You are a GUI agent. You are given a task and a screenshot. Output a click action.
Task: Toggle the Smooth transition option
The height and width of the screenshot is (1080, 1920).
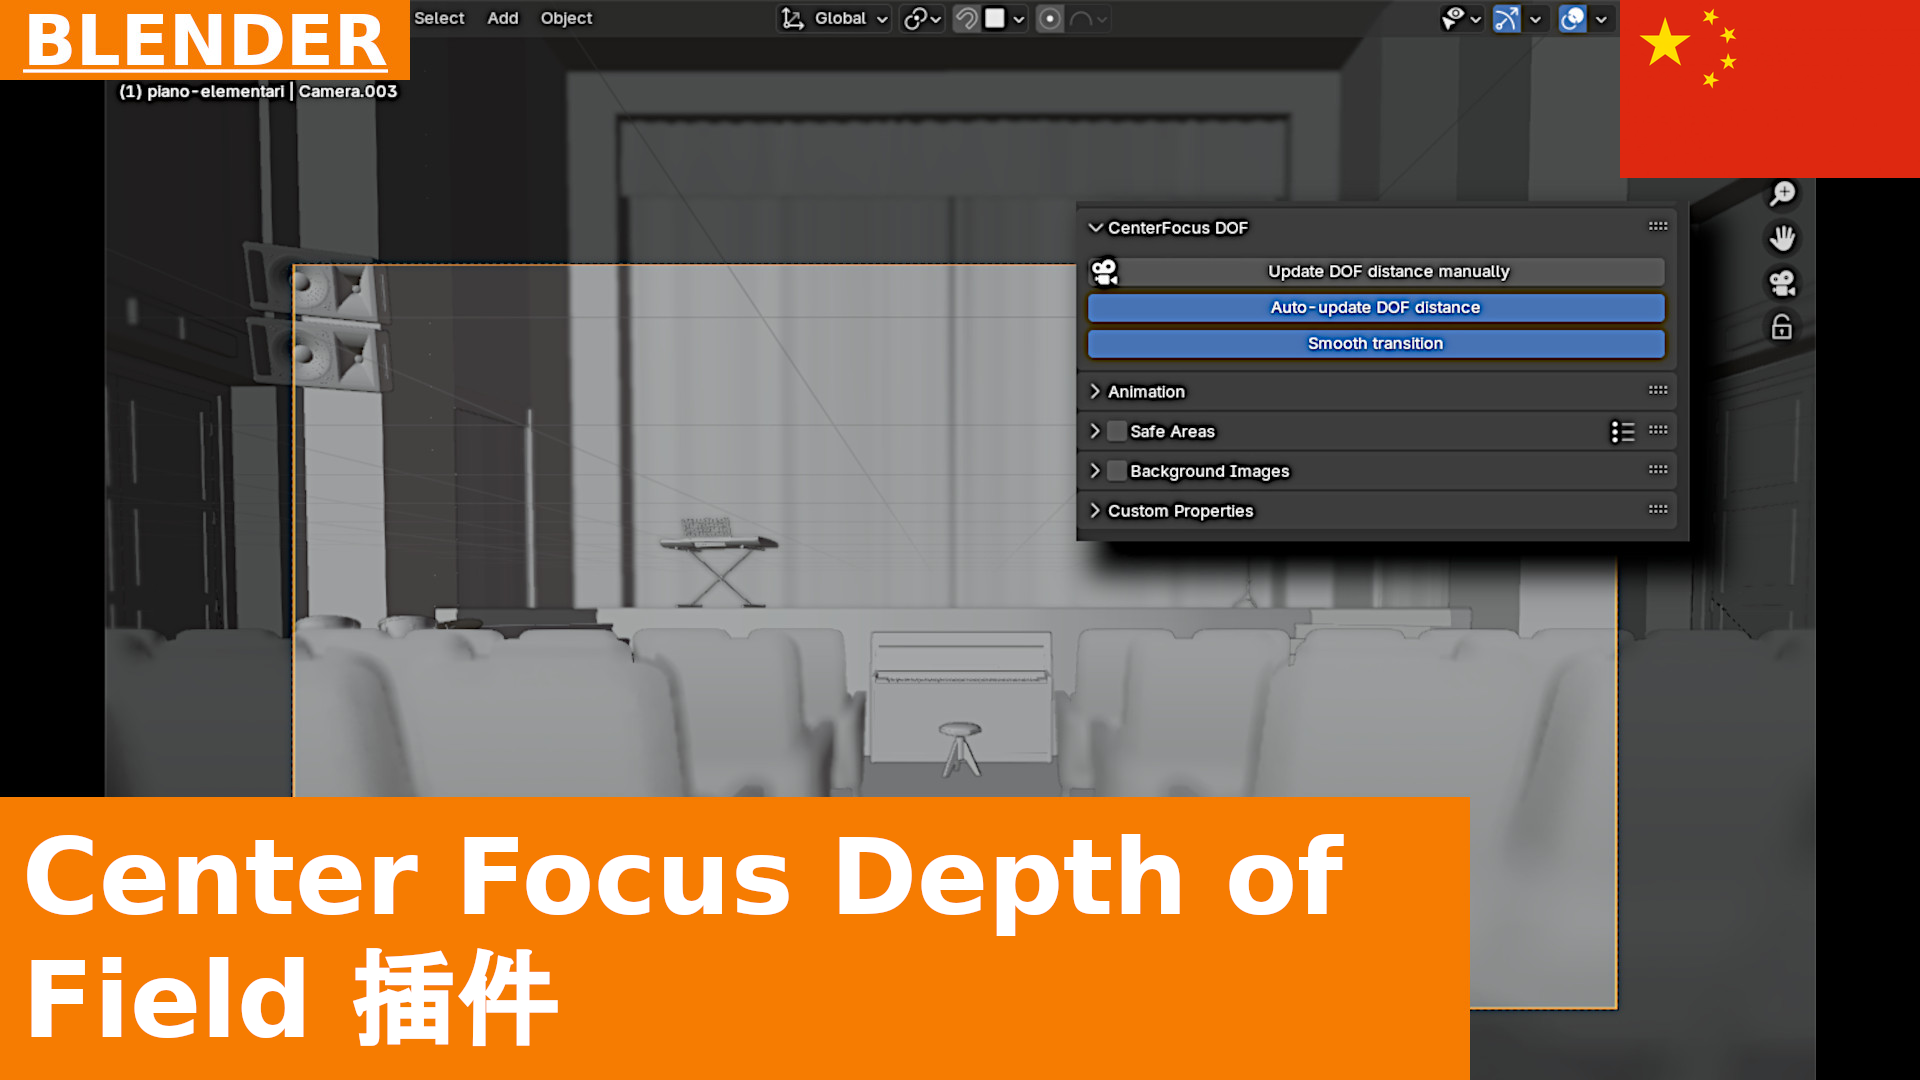pyautogui.click(x=1376, y=343)
